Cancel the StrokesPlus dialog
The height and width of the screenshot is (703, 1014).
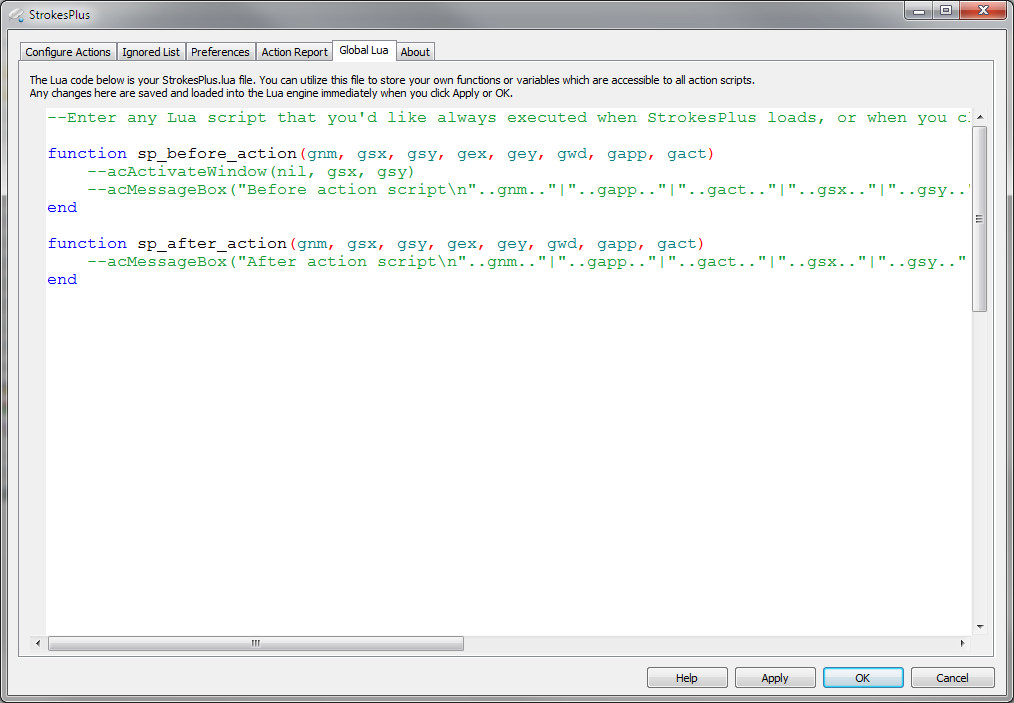[x=952, y=678]
